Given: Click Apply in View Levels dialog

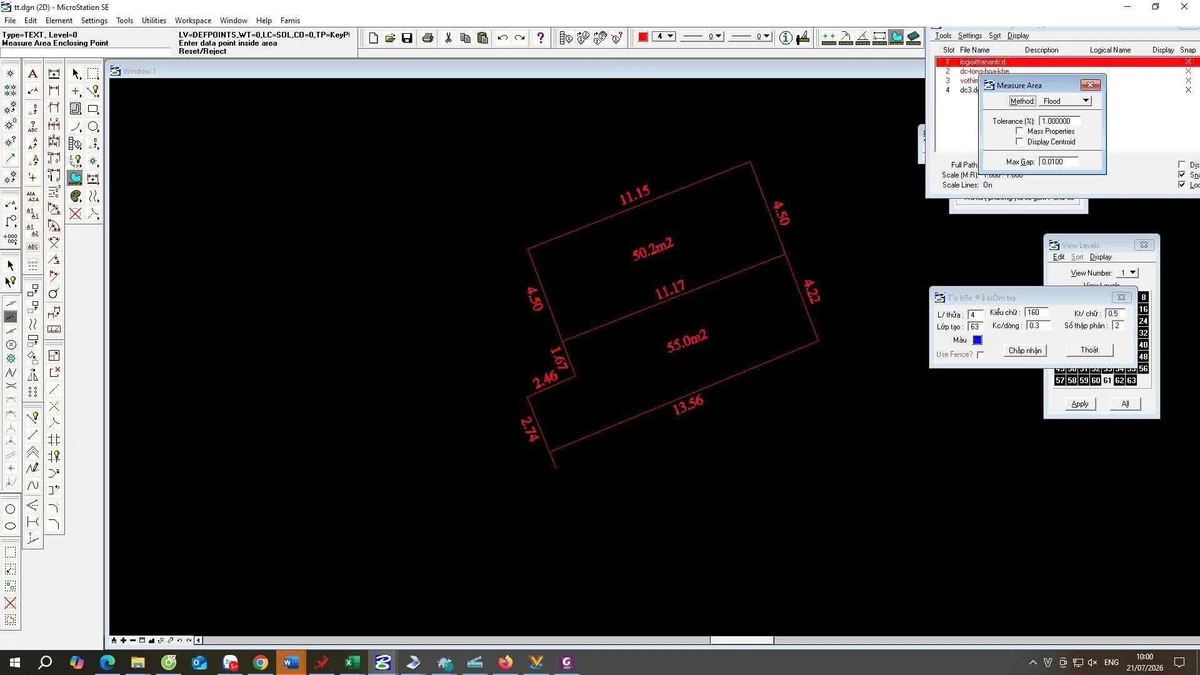Looking at the screenshot, I should pos(1080,404).
